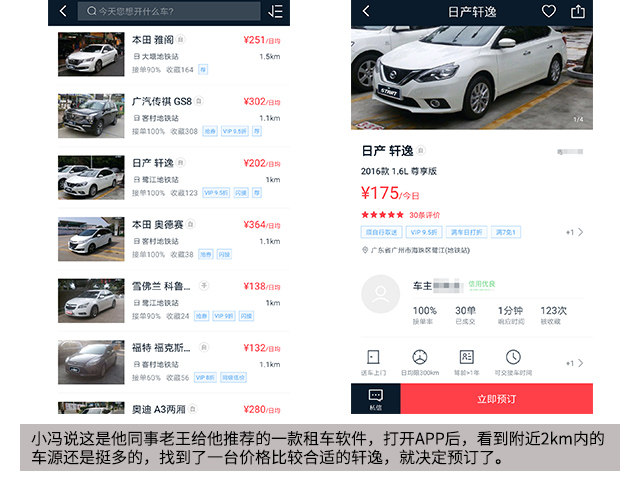Select the 本田 雅阁 listing
Screen dimensions: 640x480
click(x=170, y=55)
